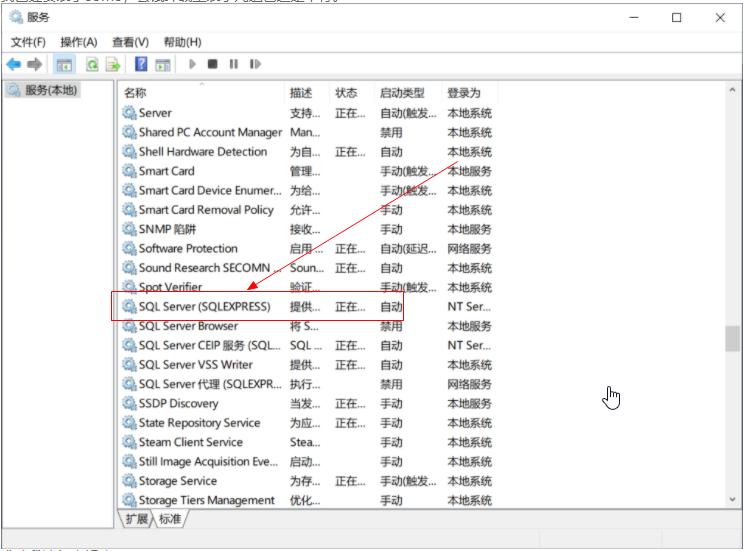Click the Export list toolbar icon

[113, 64]
